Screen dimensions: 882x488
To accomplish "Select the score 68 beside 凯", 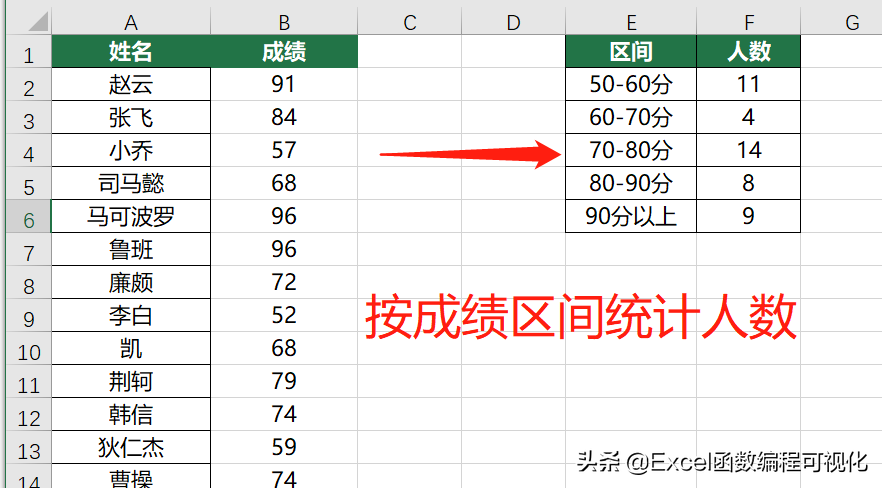I will (x=284, y=349).
